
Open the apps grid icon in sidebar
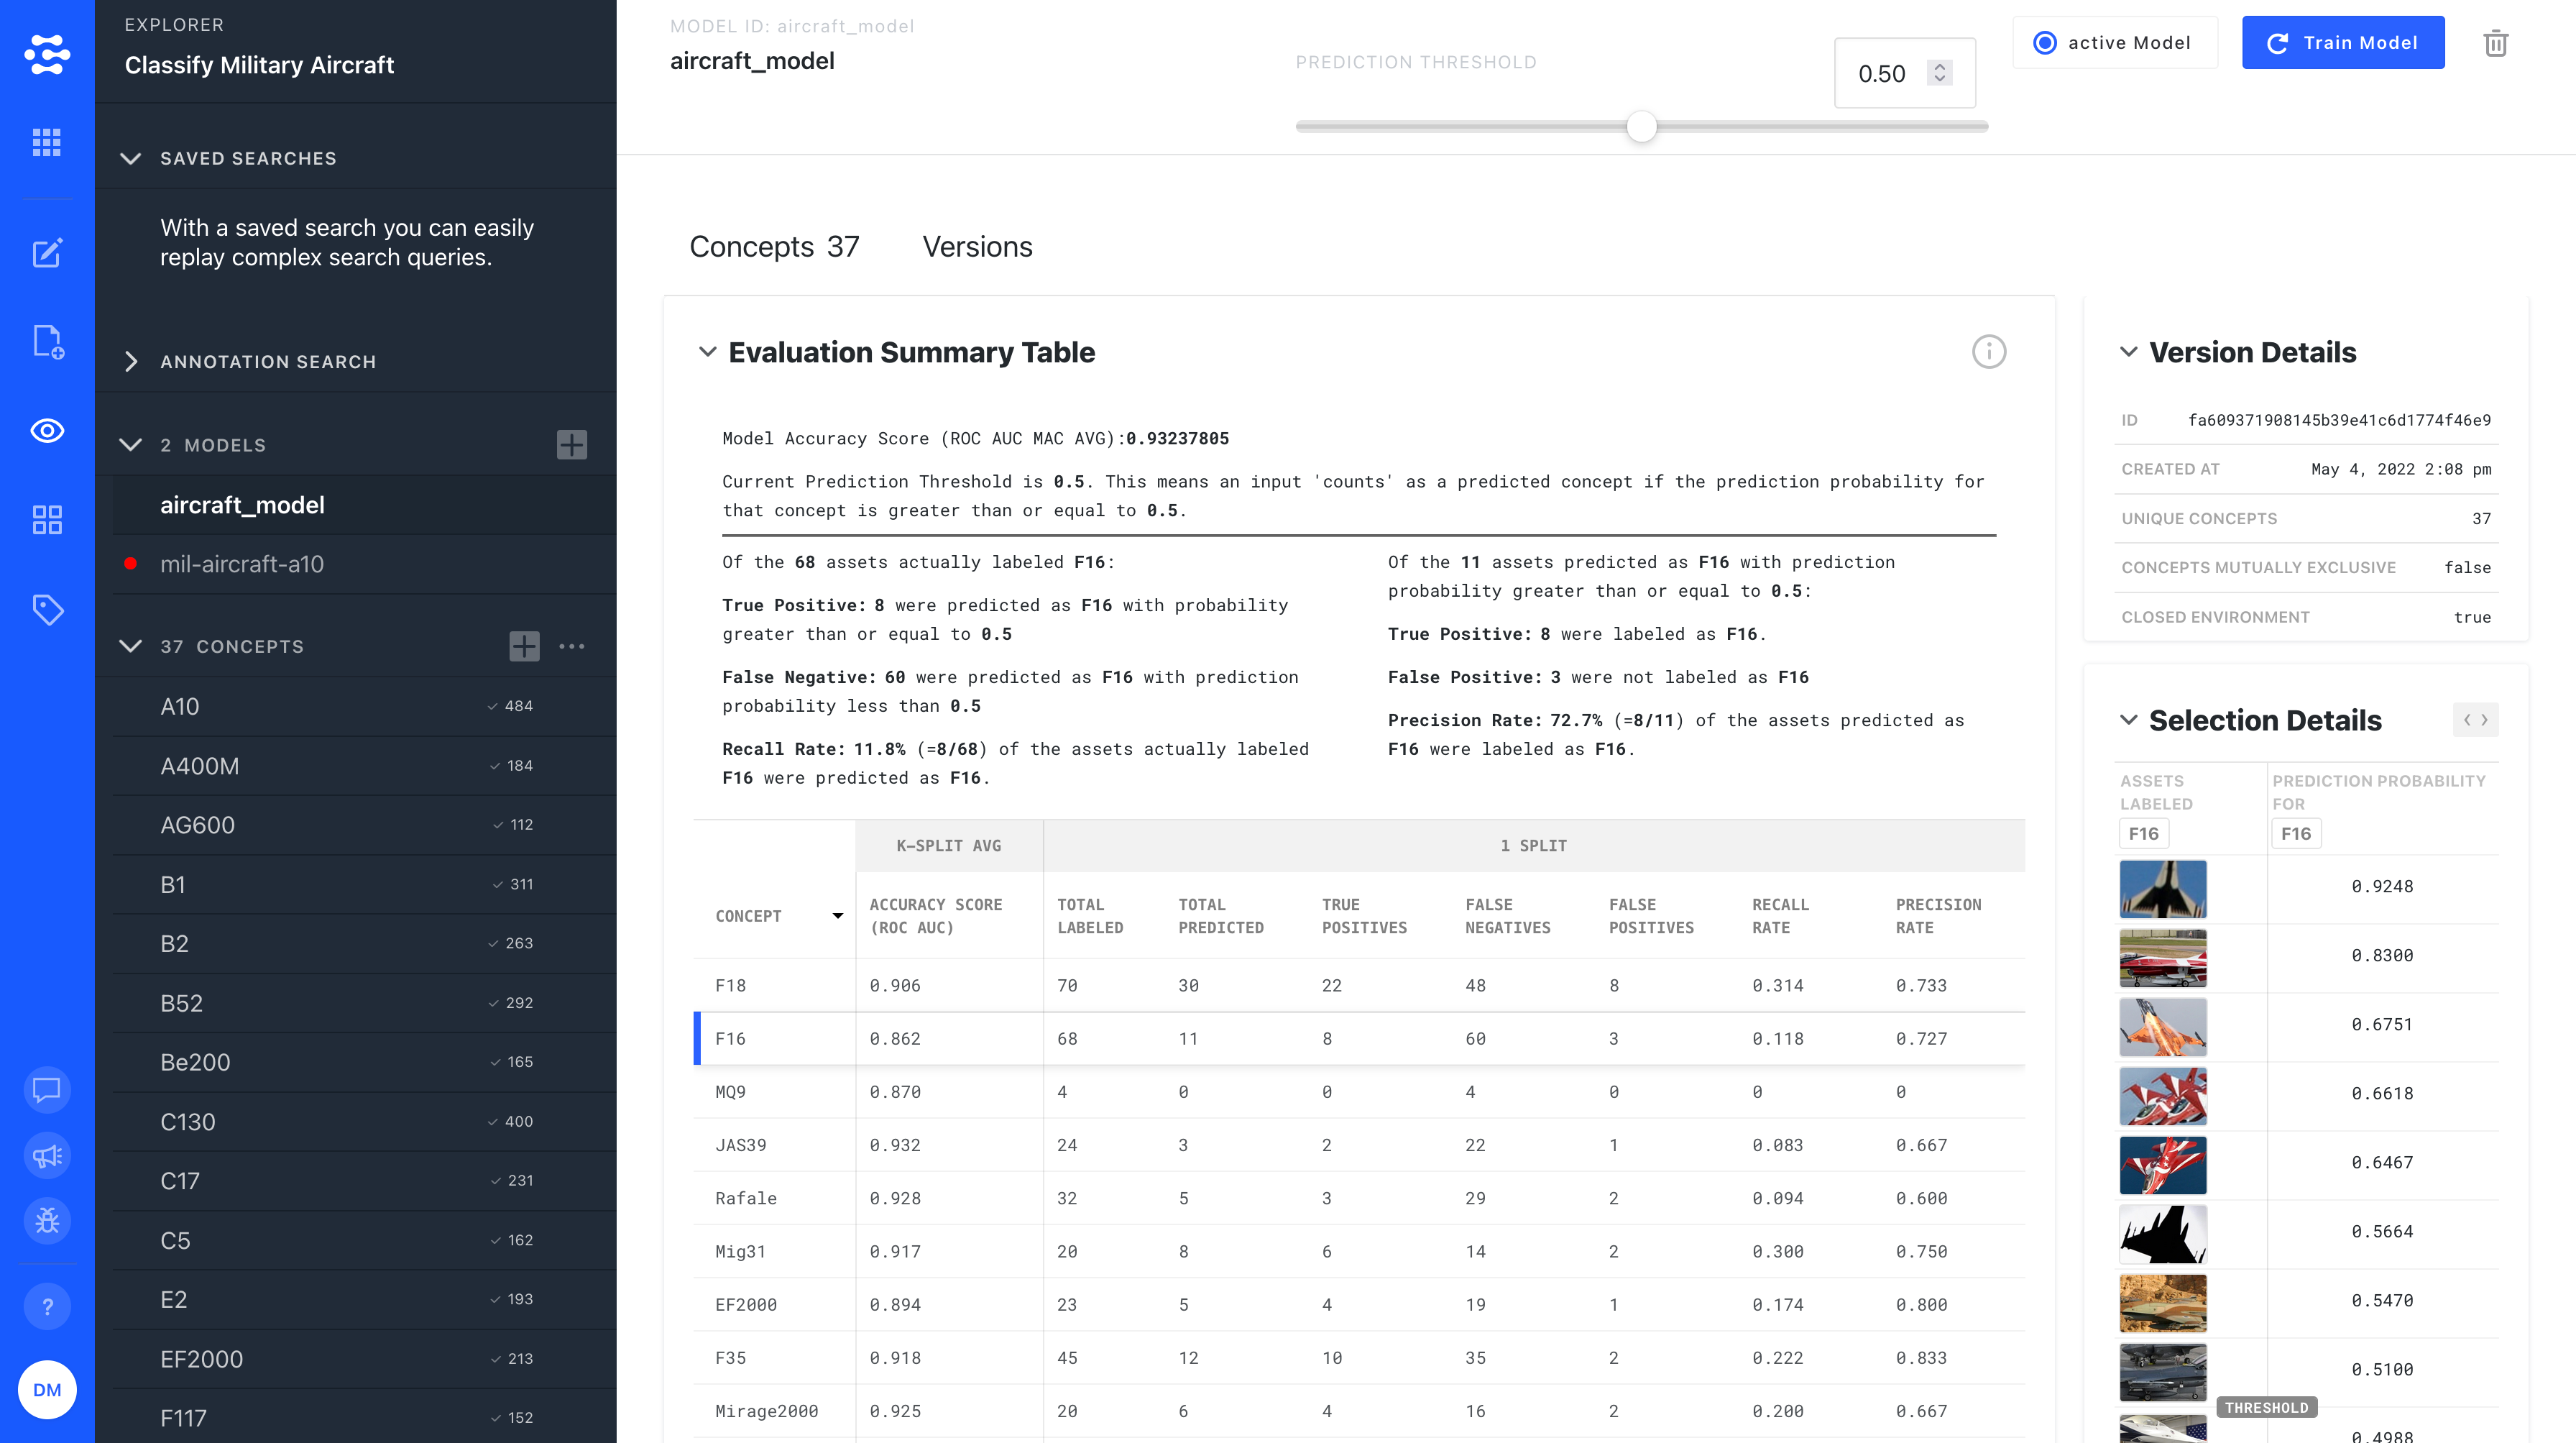click(x=47, y=142)
